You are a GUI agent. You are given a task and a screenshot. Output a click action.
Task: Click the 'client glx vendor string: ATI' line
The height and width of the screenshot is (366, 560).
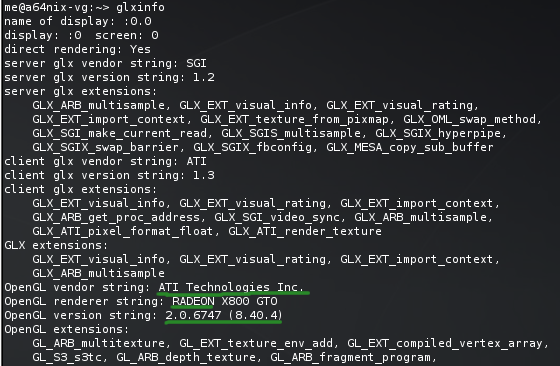point(105,161)
